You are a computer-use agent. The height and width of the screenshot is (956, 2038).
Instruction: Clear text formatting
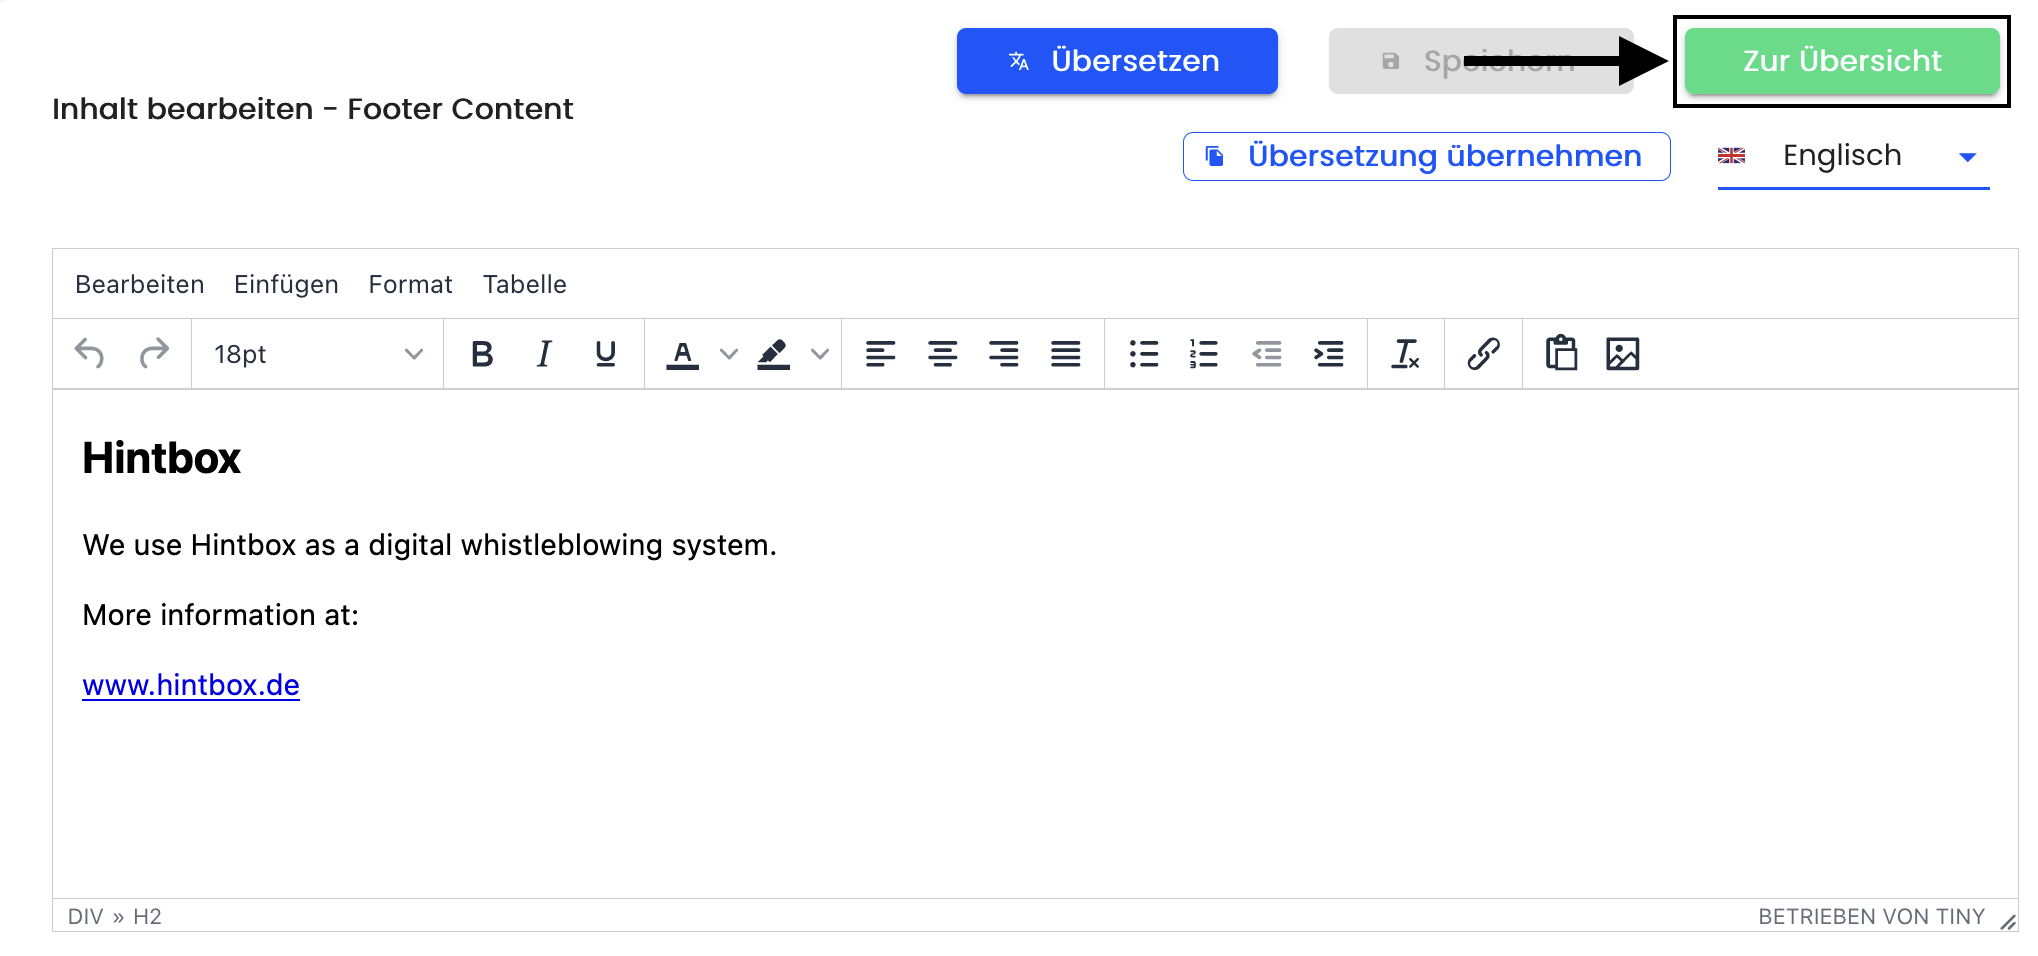(x=1406, y=354)
